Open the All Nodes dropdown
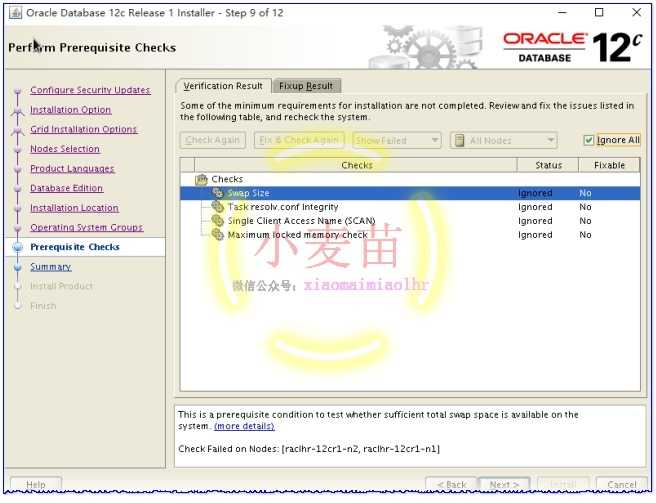656x503 pixels. (x=503, y=140)
